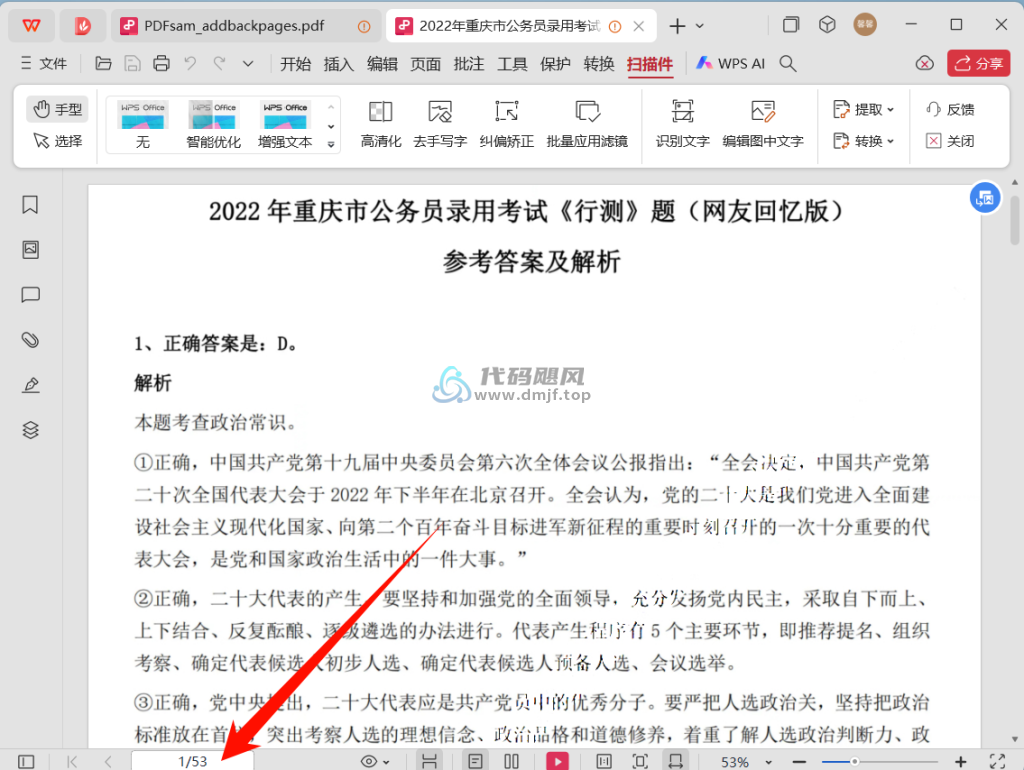Open the 开始 ribbon tab

pyautogui.click(x=295, y=64)
